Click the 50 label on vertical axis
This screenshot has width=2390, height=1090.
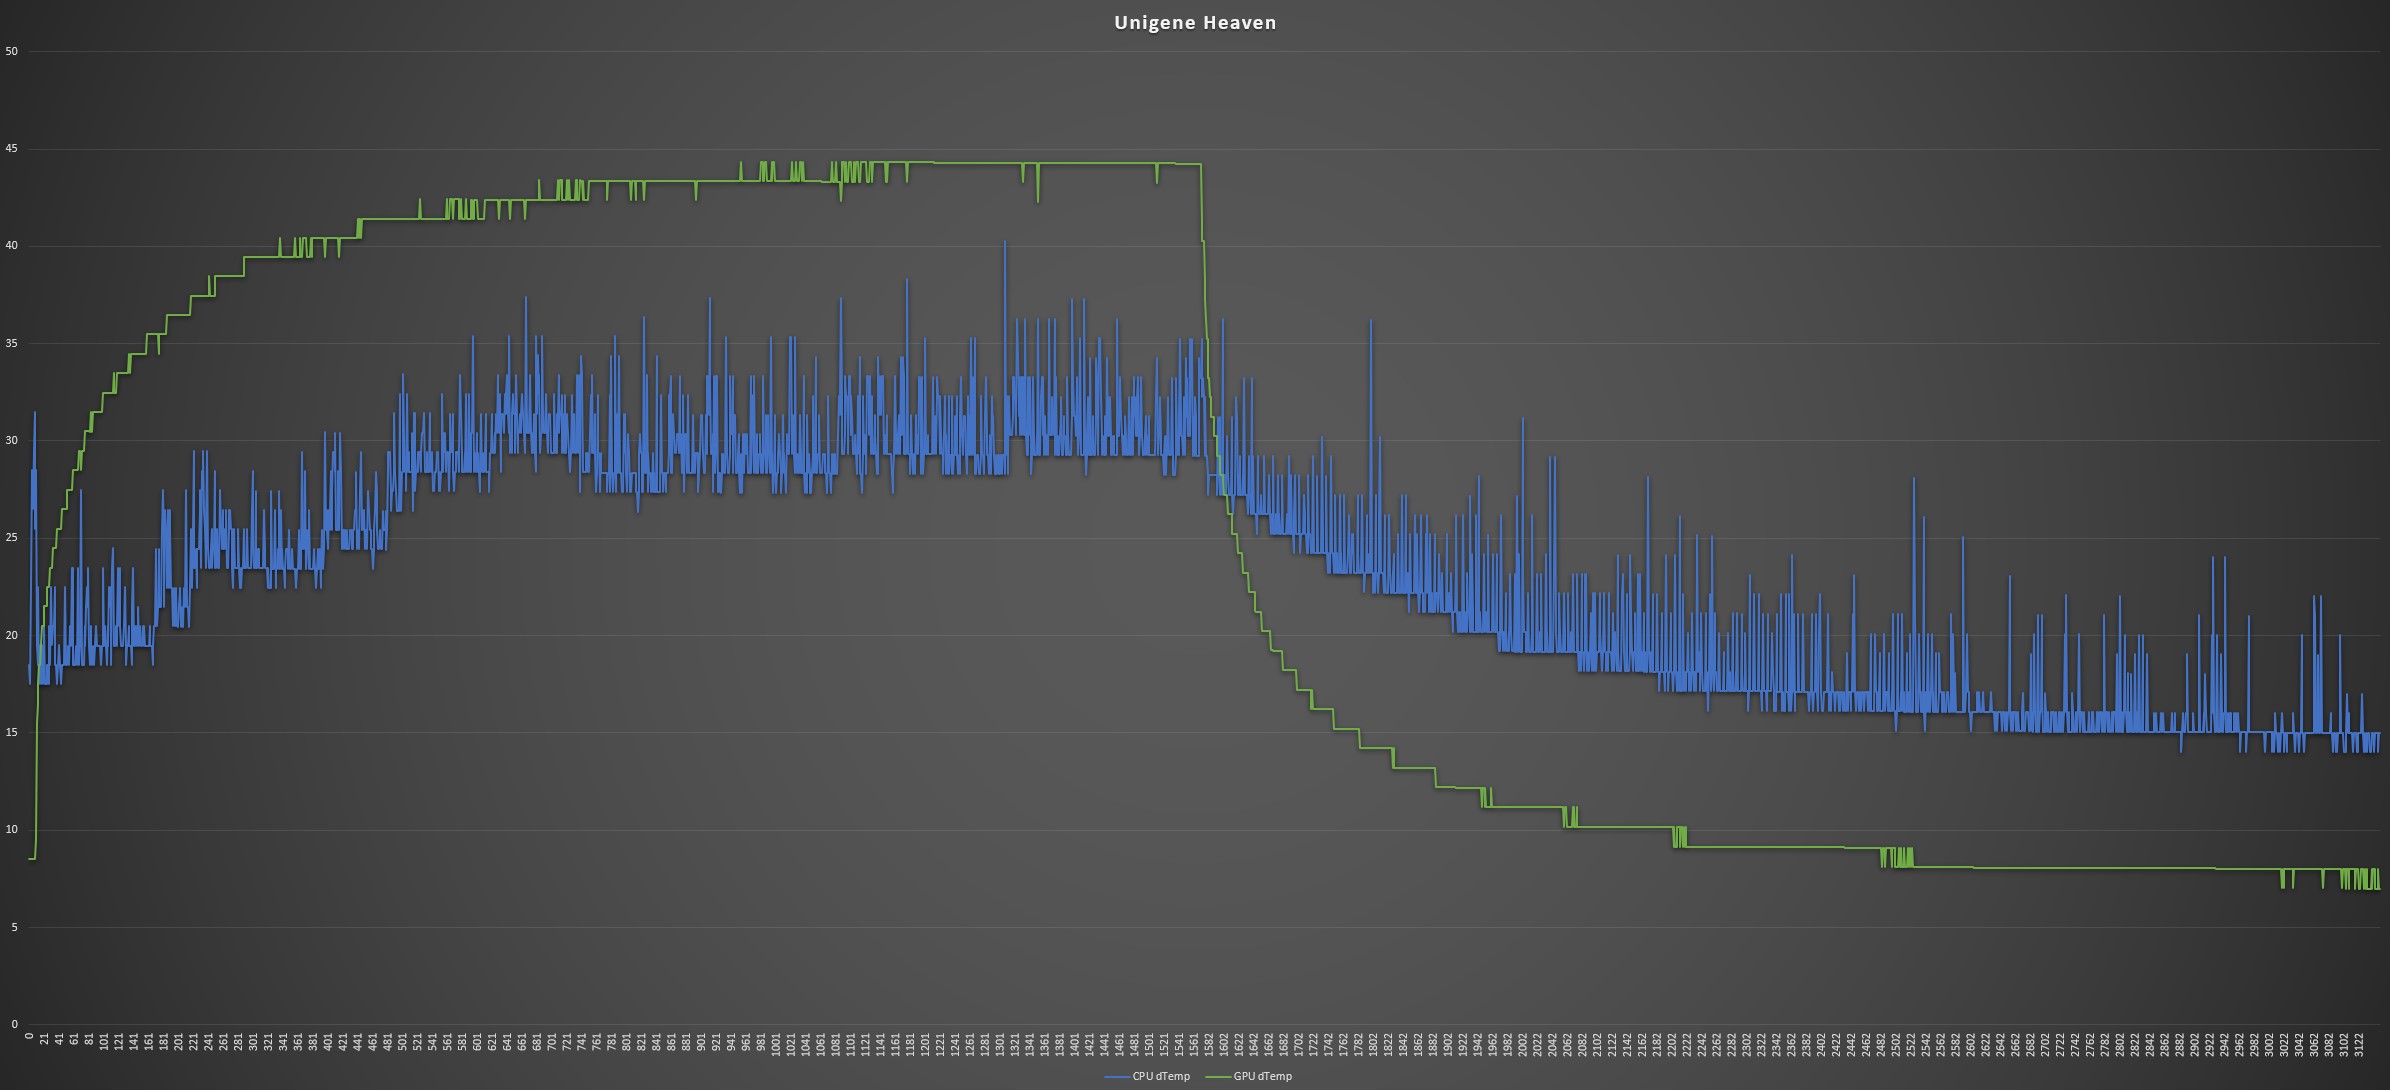click(x=12, y=51)
